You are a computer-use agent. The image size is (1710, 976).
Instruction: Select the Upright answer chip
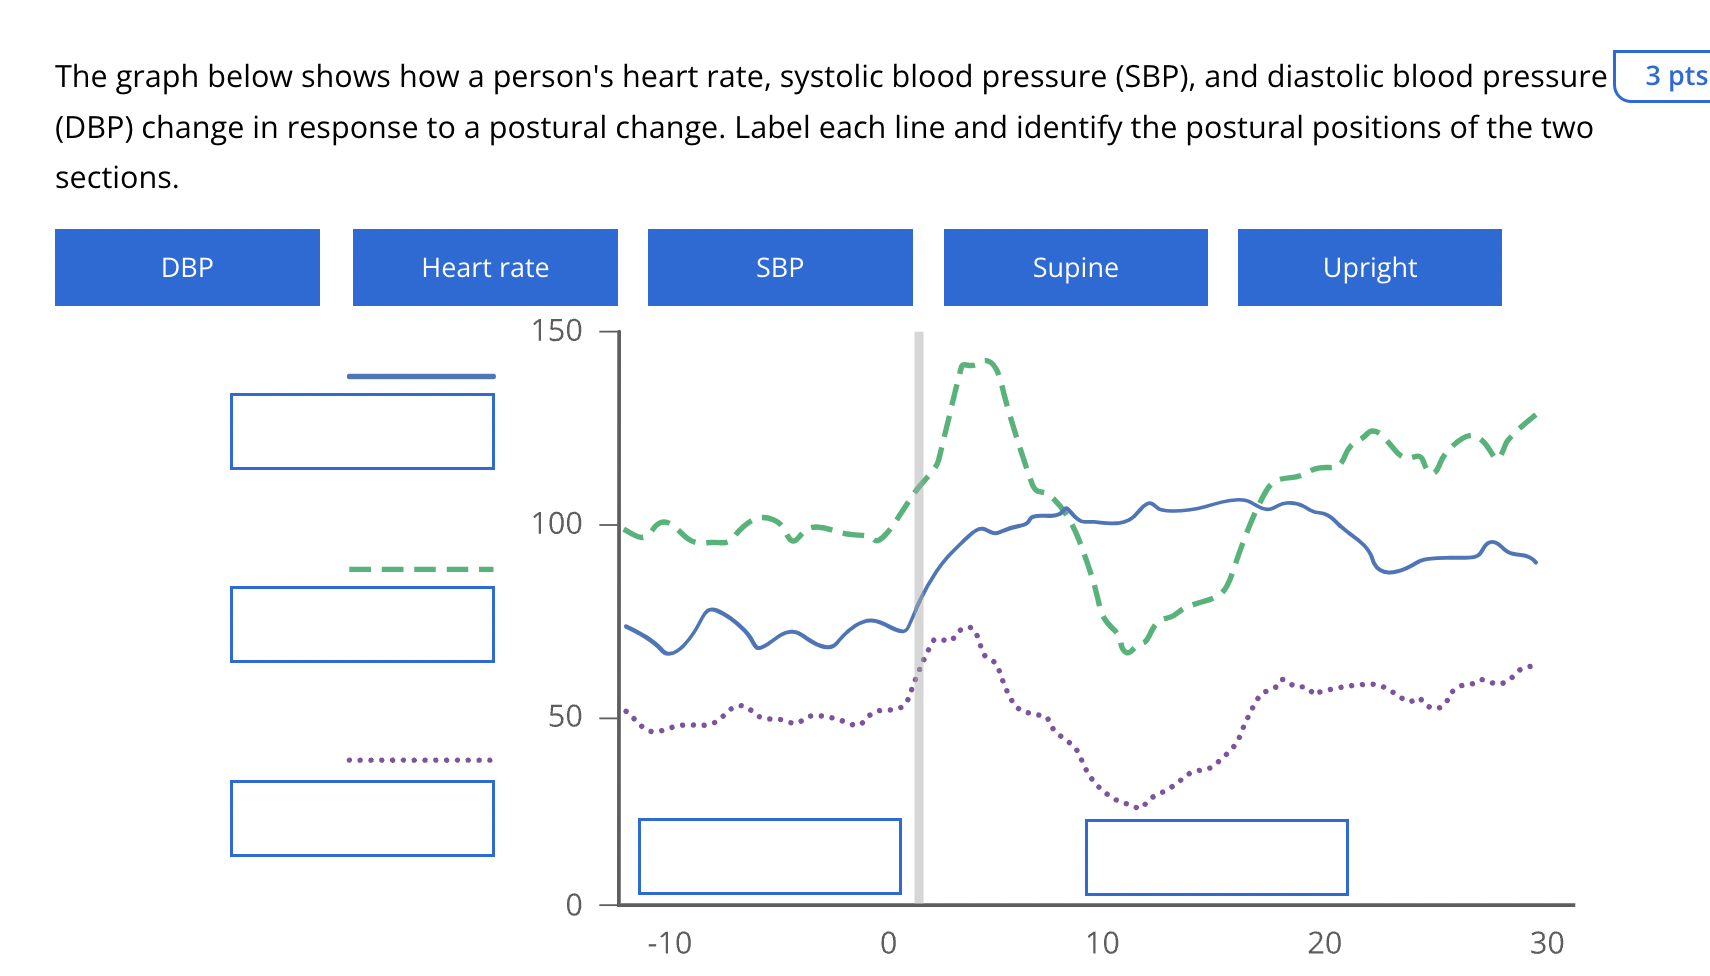[1369, 267]
